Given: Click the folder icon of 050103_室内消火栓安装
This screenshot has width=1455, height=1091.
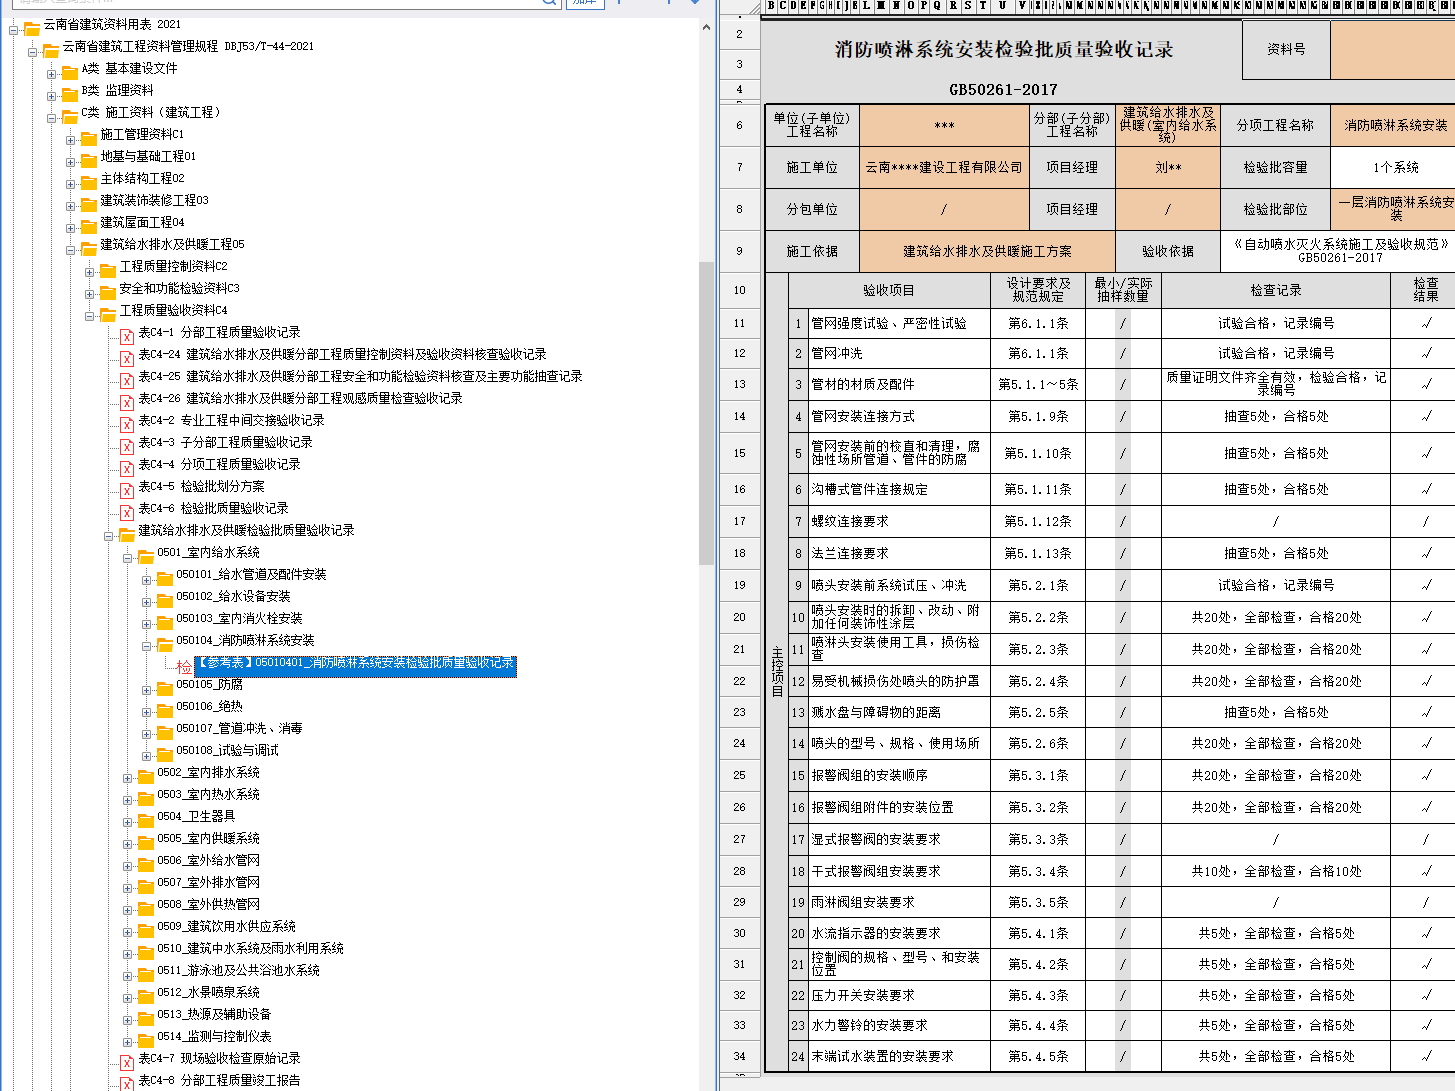Looking at the screenshot, I should 164,622.
